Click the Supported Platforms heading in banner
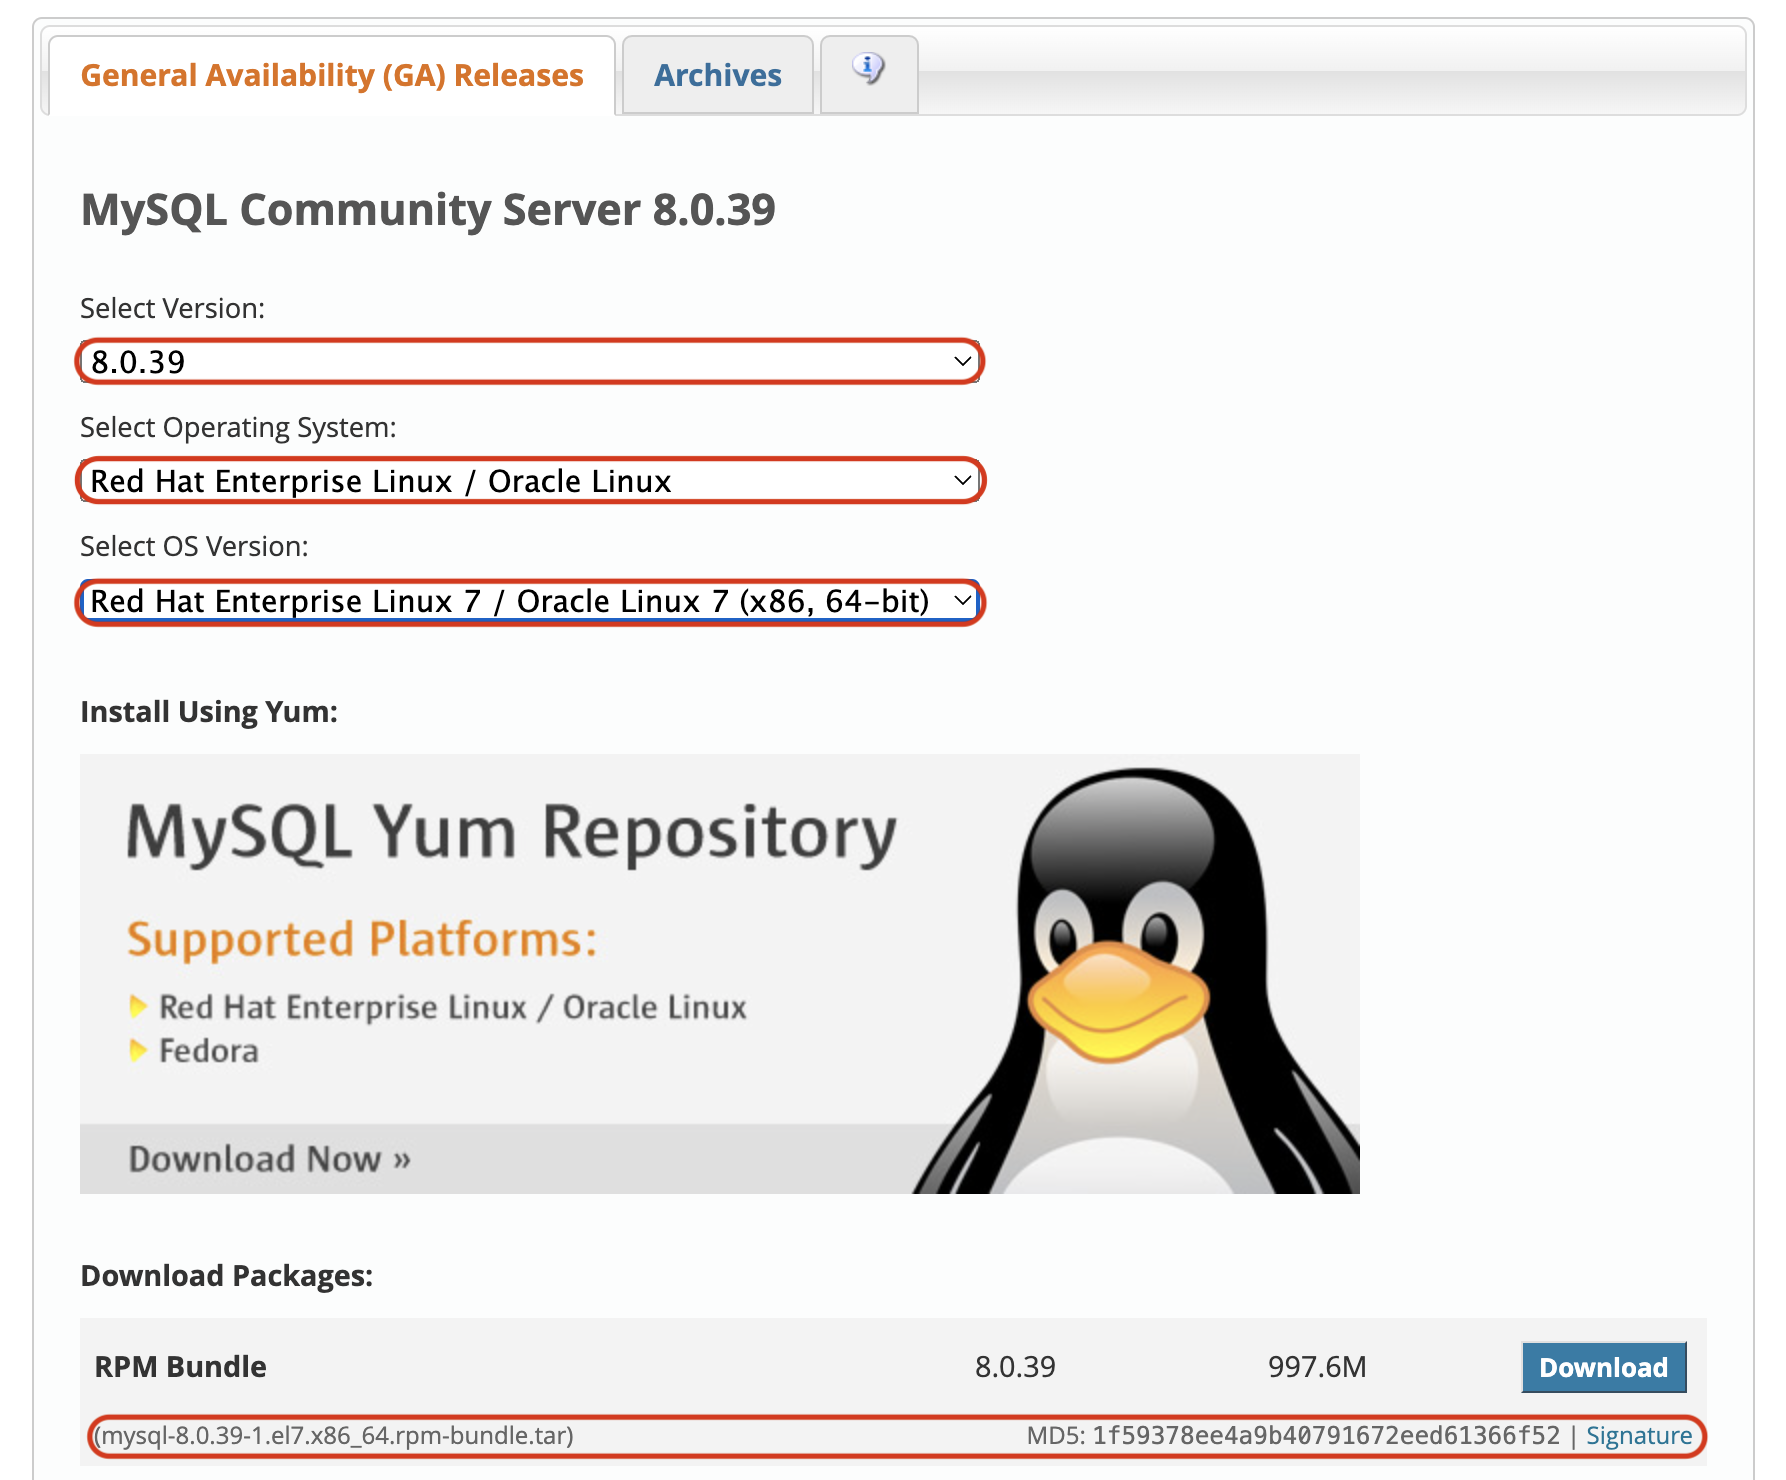 pos(362,940)
